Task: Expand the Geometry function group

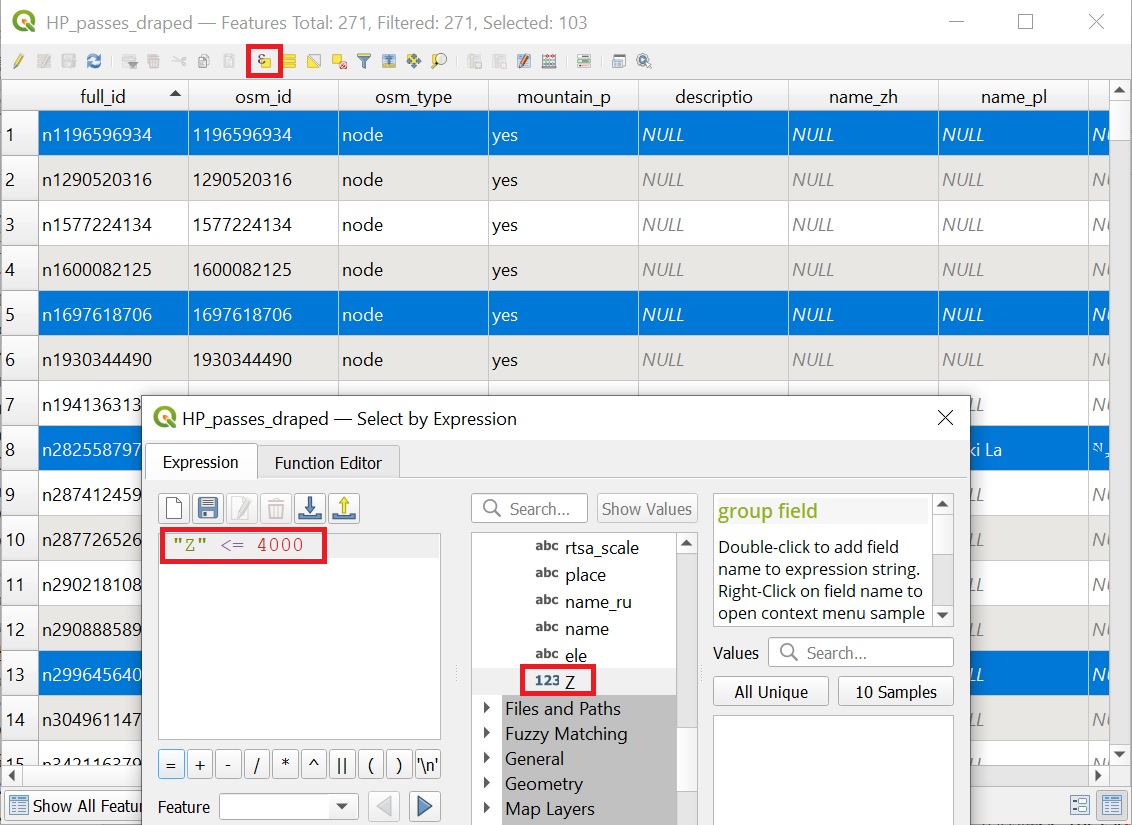Action: point(487,784)
